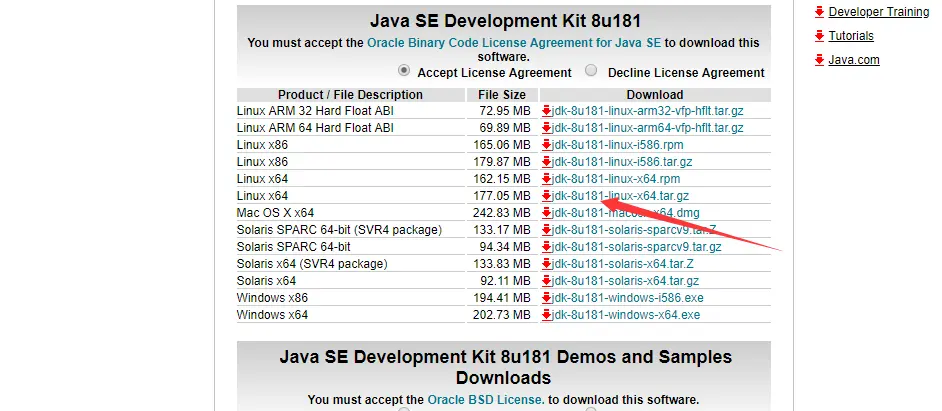Click Solaris x64 (SVR4 package) text
The width and height of the screenshot is (942, 411).
[312, 264]
